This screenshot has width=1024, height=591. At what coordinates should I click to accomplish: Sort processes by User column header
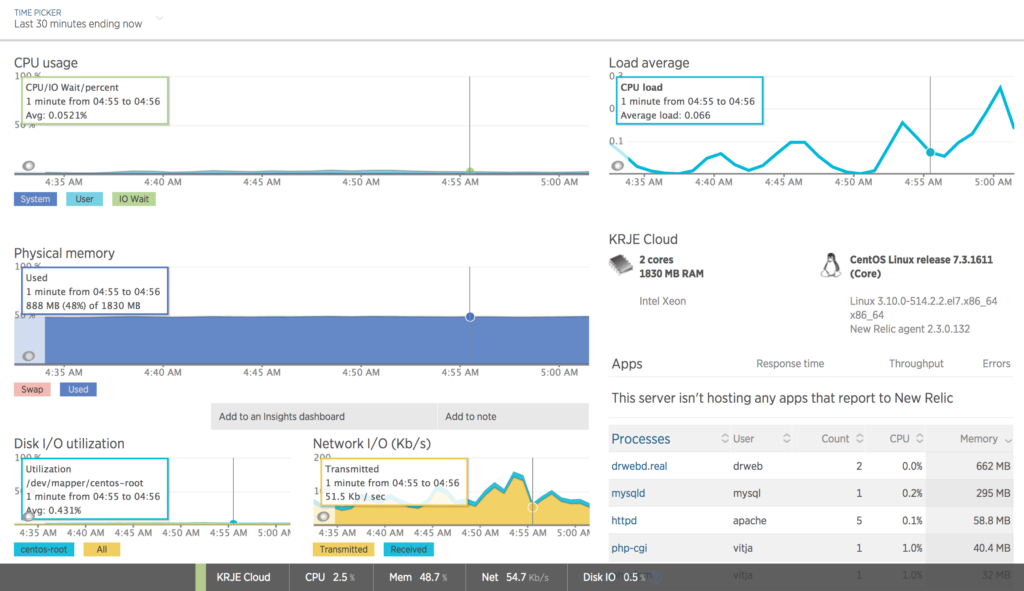point(743,439)
